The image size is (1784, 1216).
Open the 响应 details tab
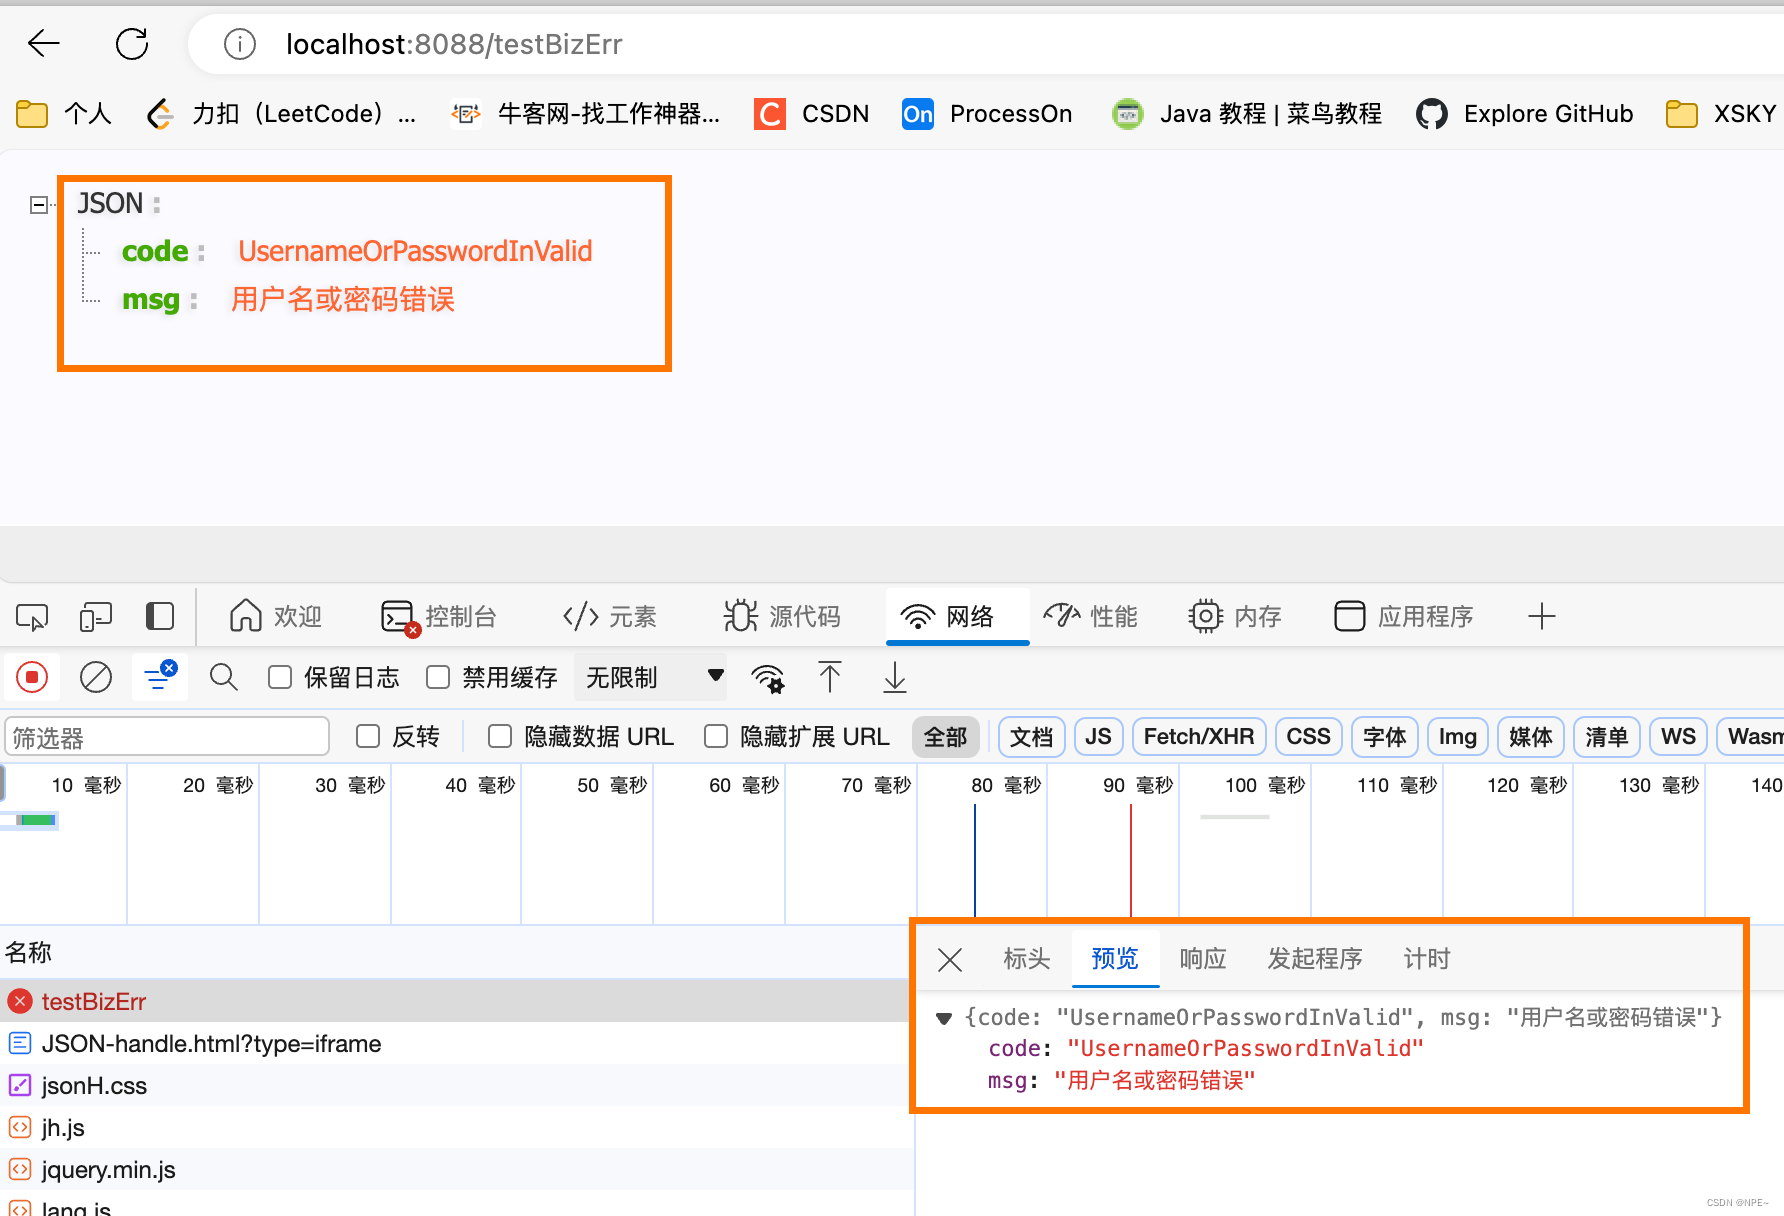(1203, 959)
